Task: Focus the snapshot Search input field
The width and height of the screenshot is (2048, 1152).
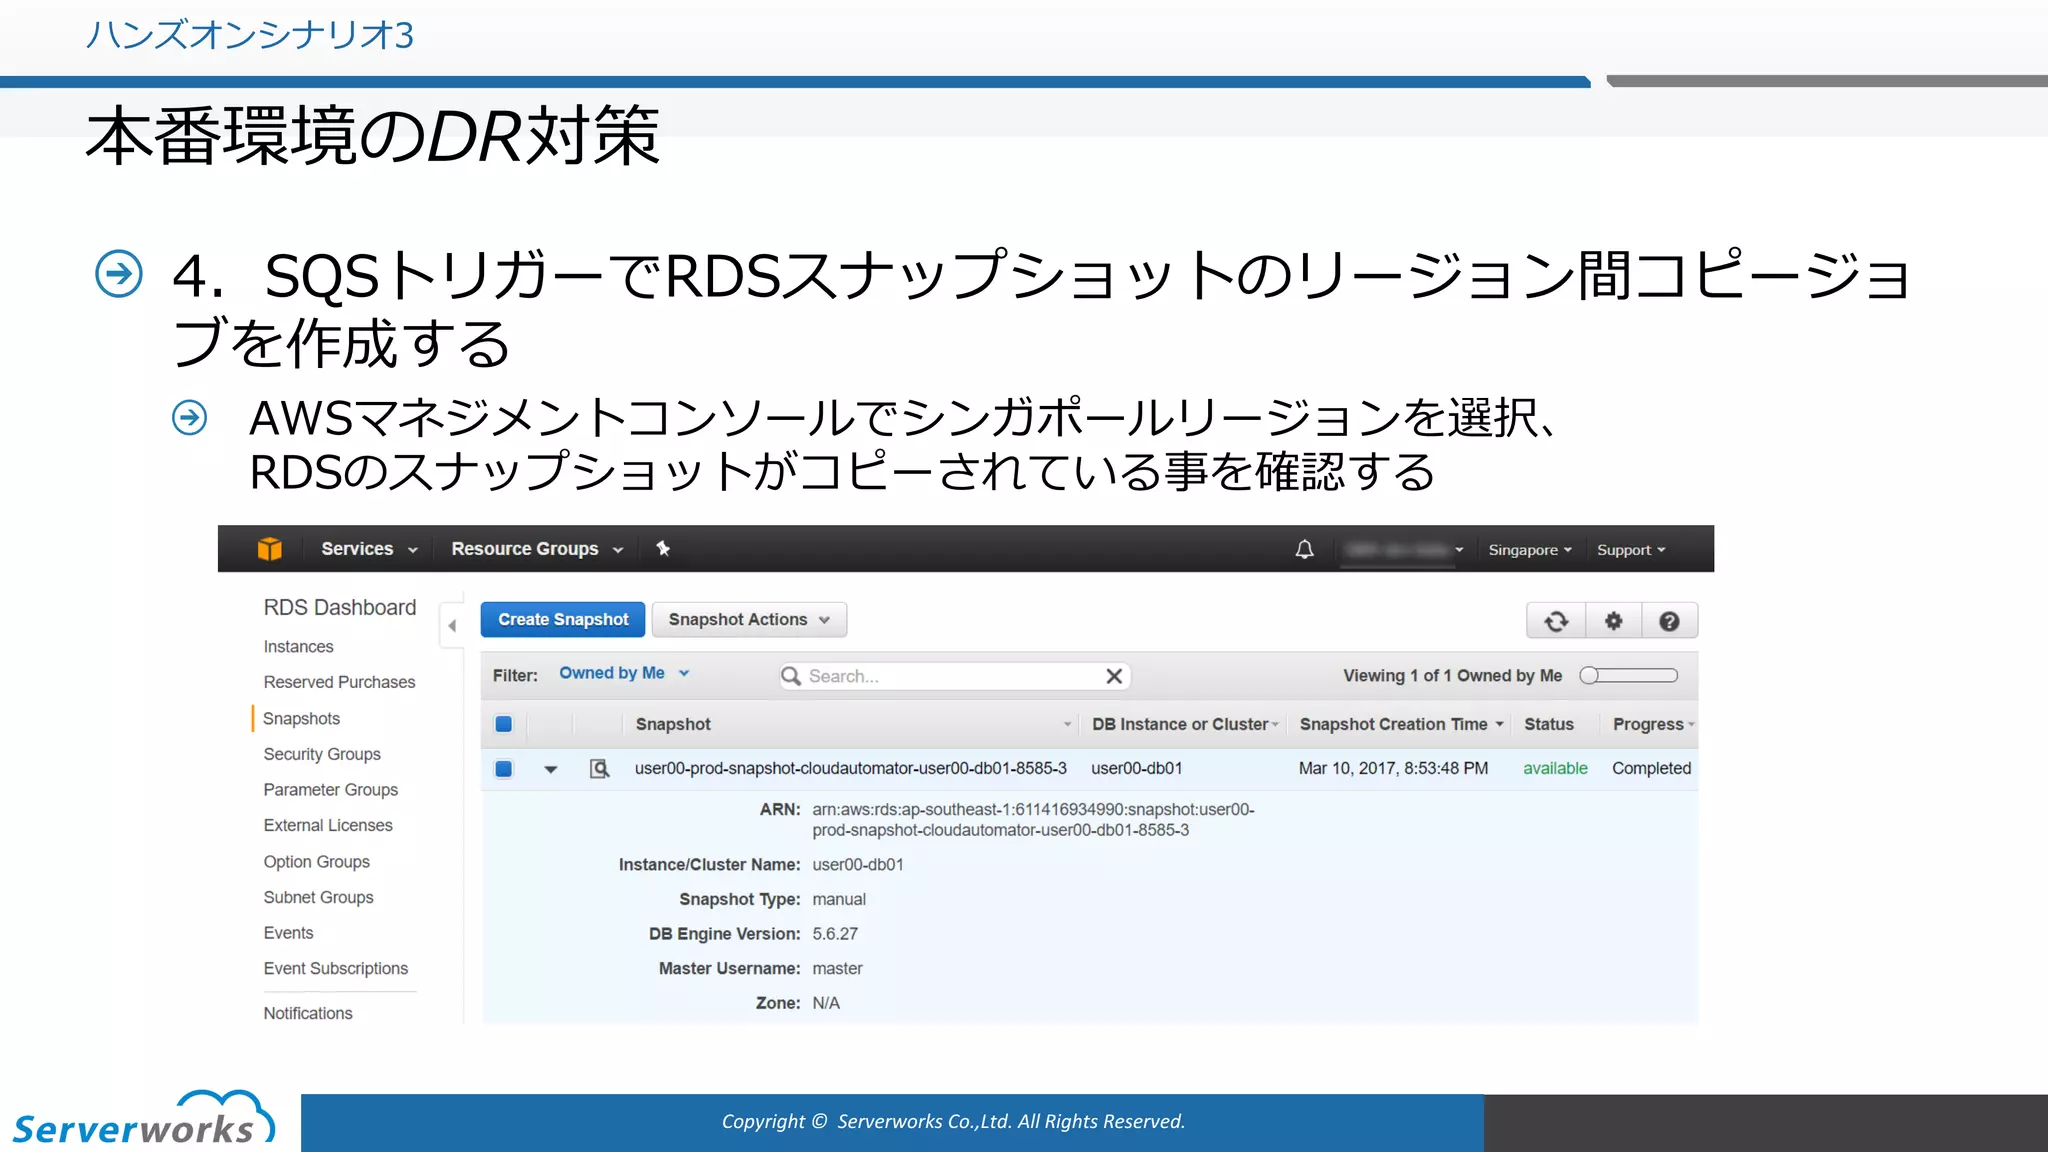Action: tap(954, 676)
